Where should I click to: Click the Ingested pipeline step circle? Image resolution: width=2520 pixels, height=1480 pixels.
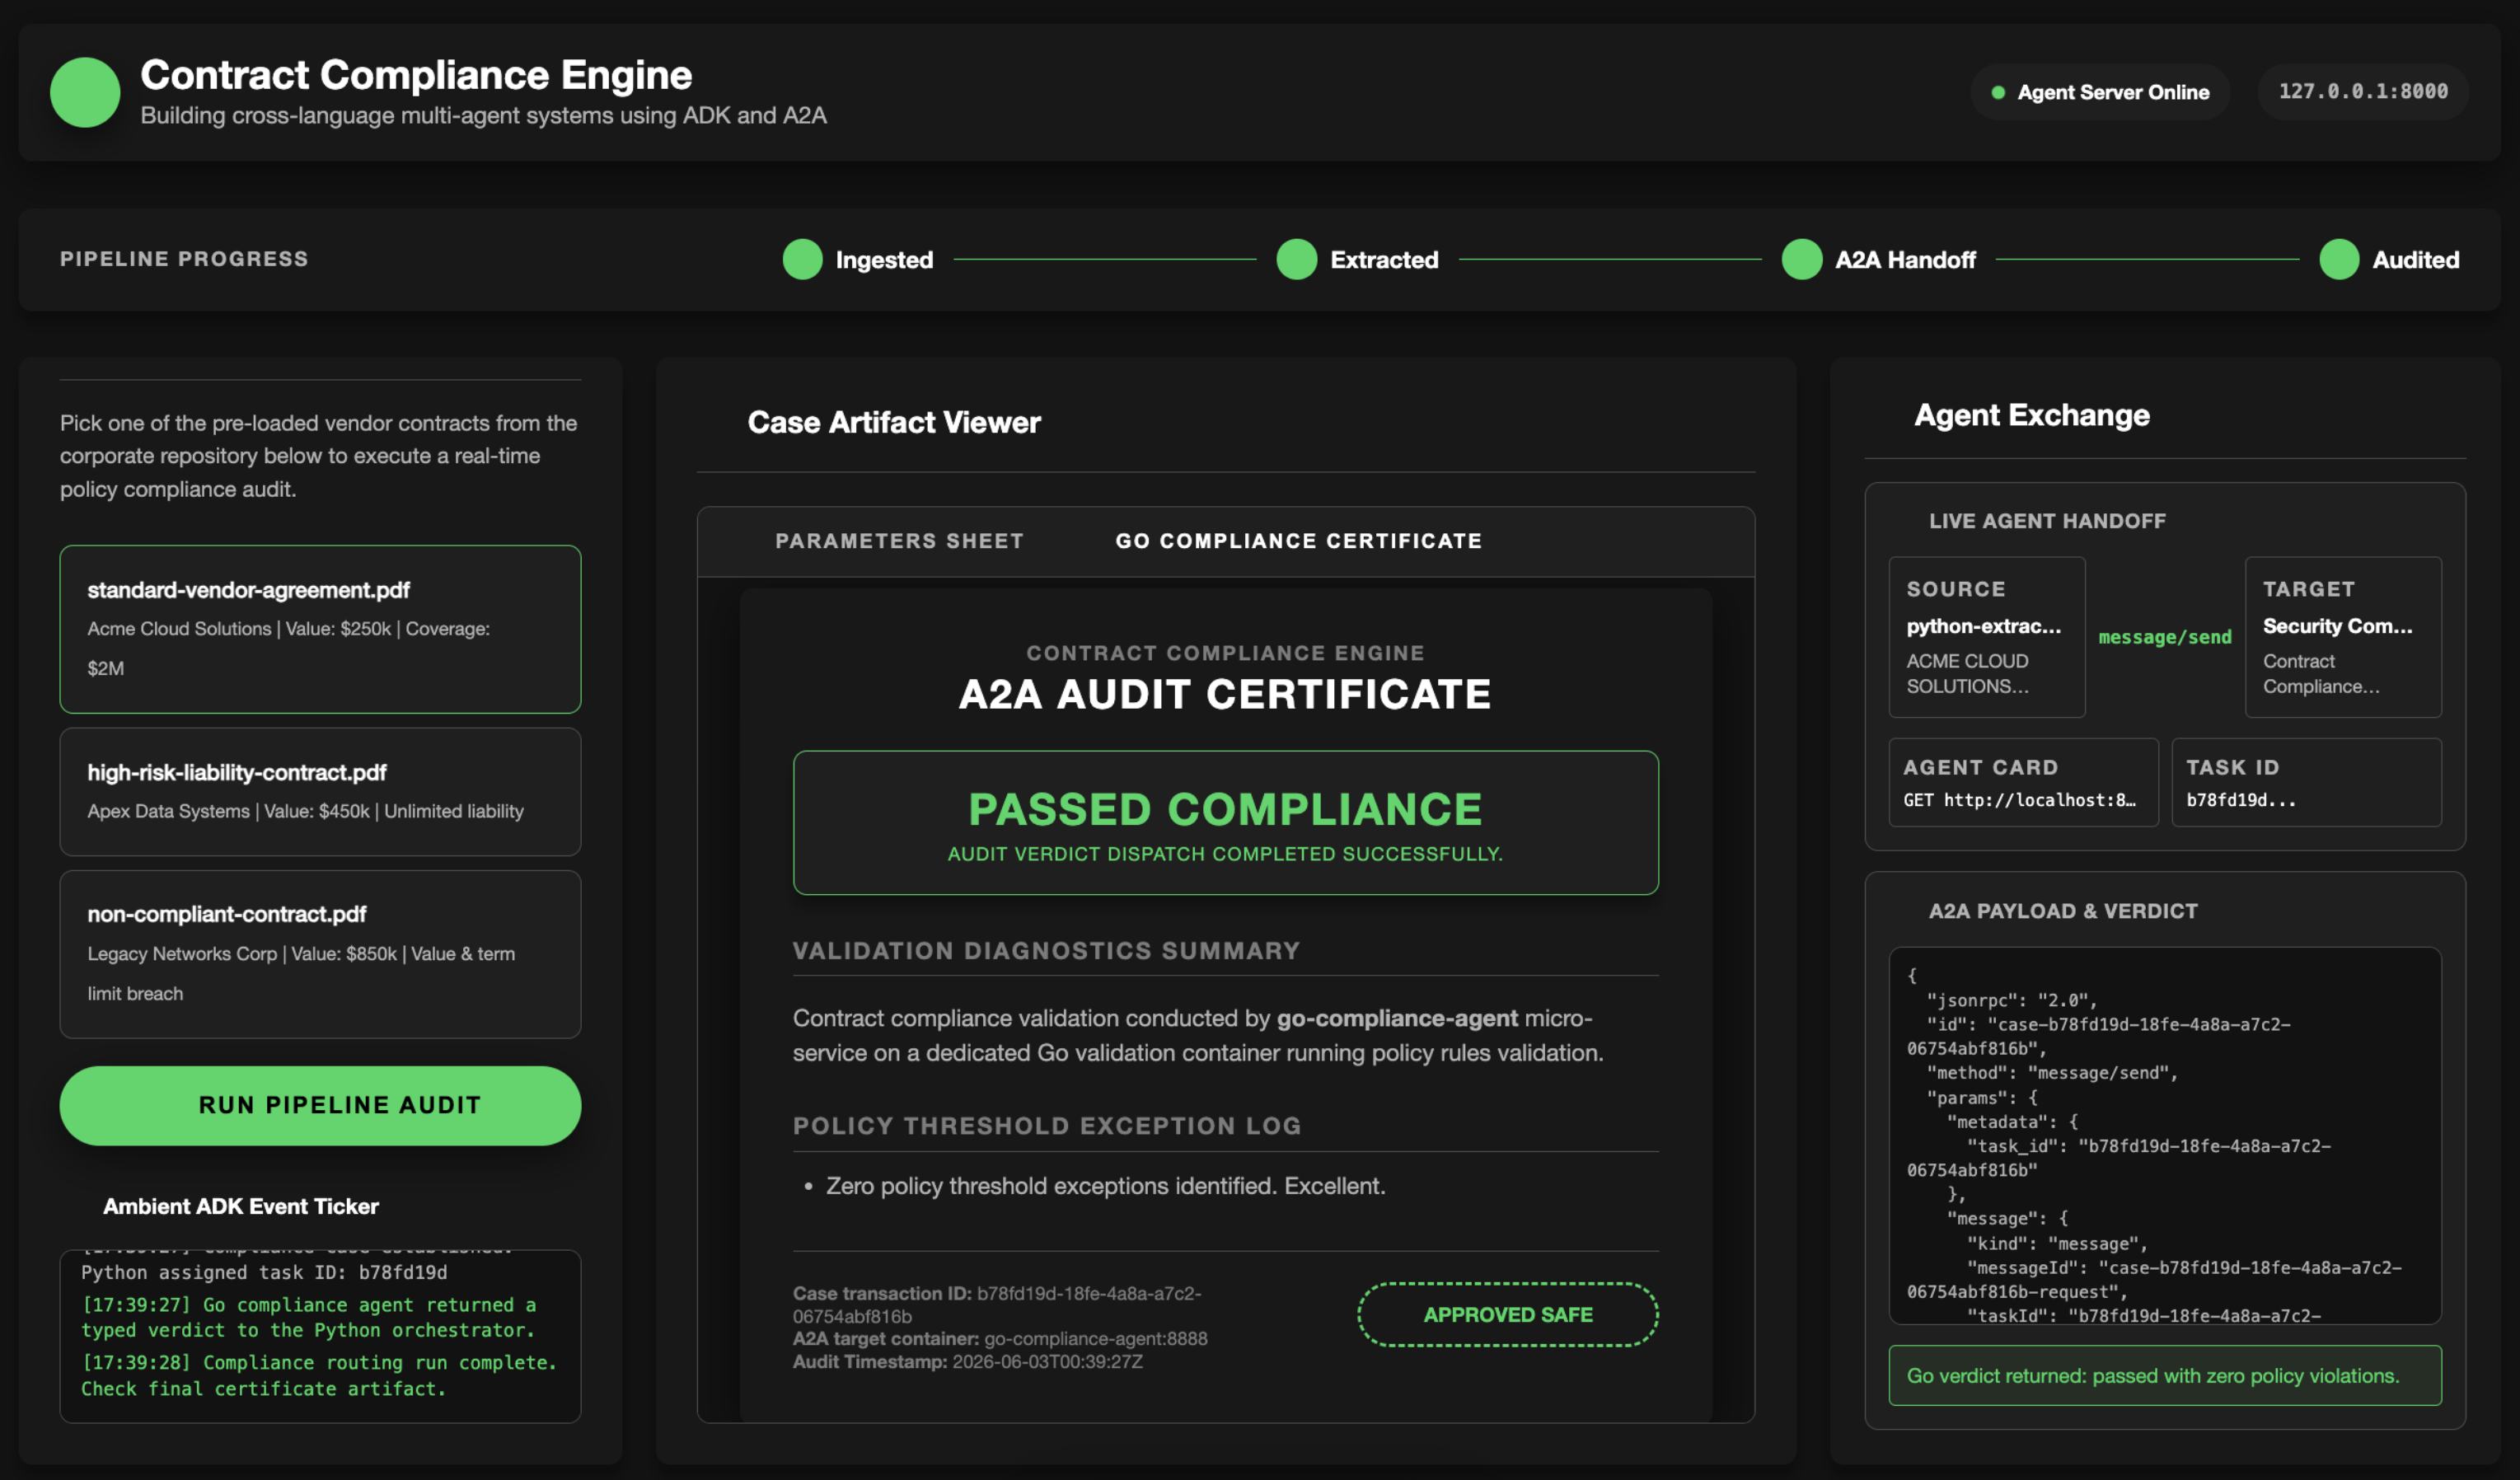(802, 260)
